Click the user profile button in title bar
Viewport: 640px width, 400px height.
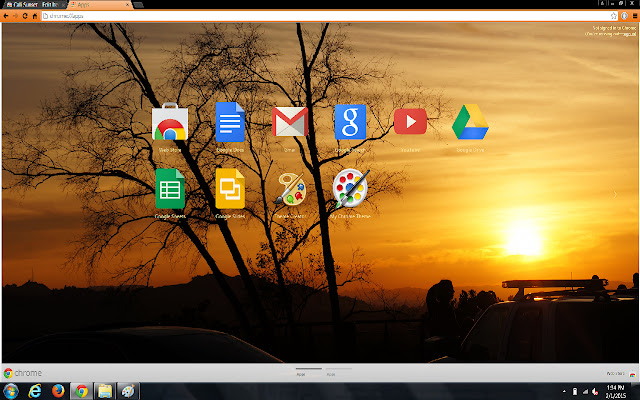pyautogui.click(x=602, y=3)
